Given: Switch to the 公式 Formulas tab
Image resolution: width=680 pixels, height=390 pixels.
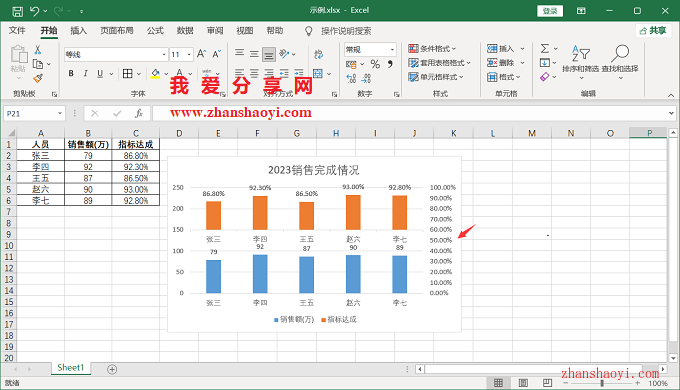Looking at the screenshot, I should coord(155,31).
